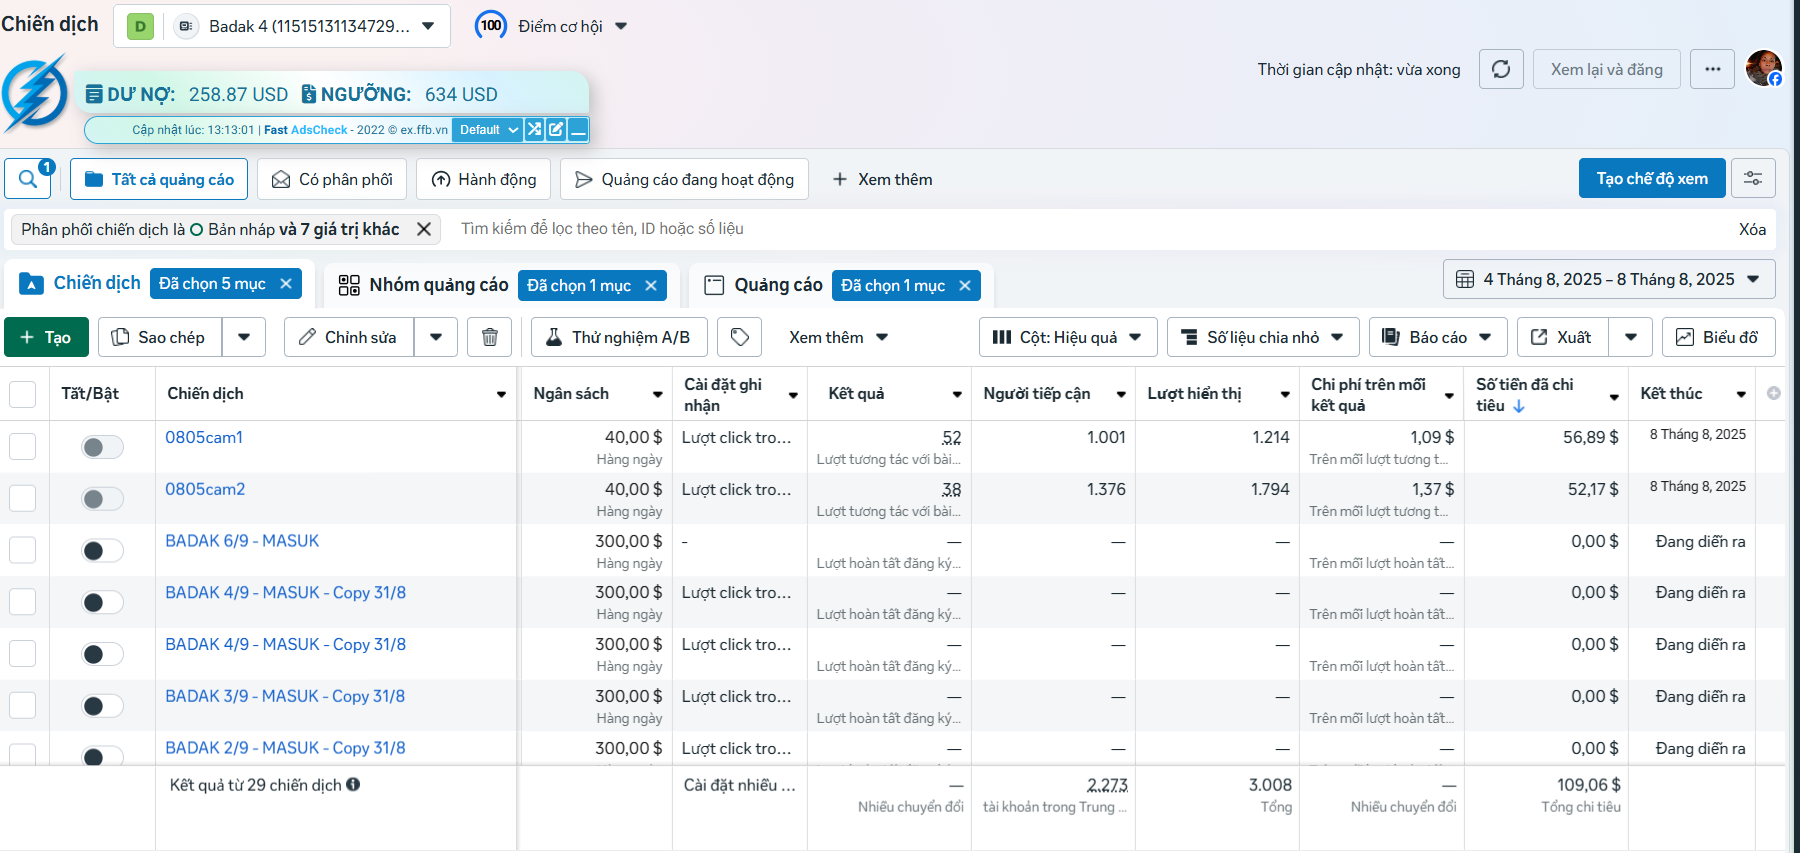Switch to Quảng cáo đang hoạt động view
Image resolution: width=1800 pixels, height=853 pixels.
point(684,179)
